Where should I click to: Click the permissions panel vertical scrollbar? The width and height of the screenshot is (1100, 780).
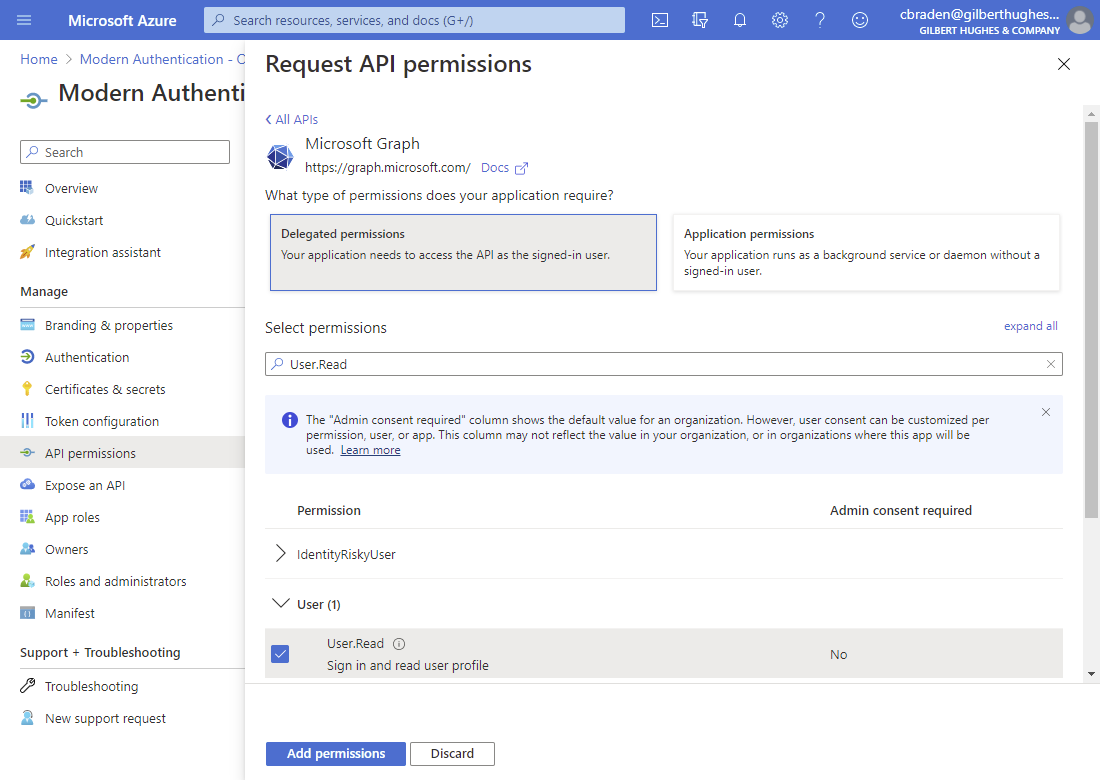pos(1091,320)
